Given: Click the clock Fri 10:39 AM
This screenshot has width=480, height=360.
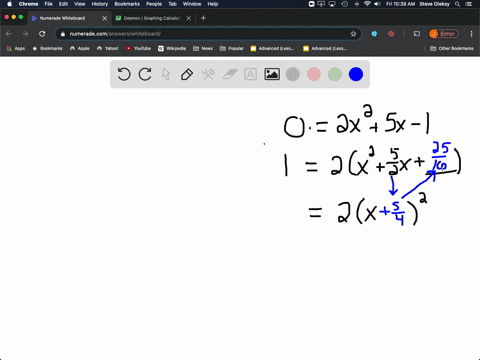Looking at the screenshot, I should tap(401, 4).
